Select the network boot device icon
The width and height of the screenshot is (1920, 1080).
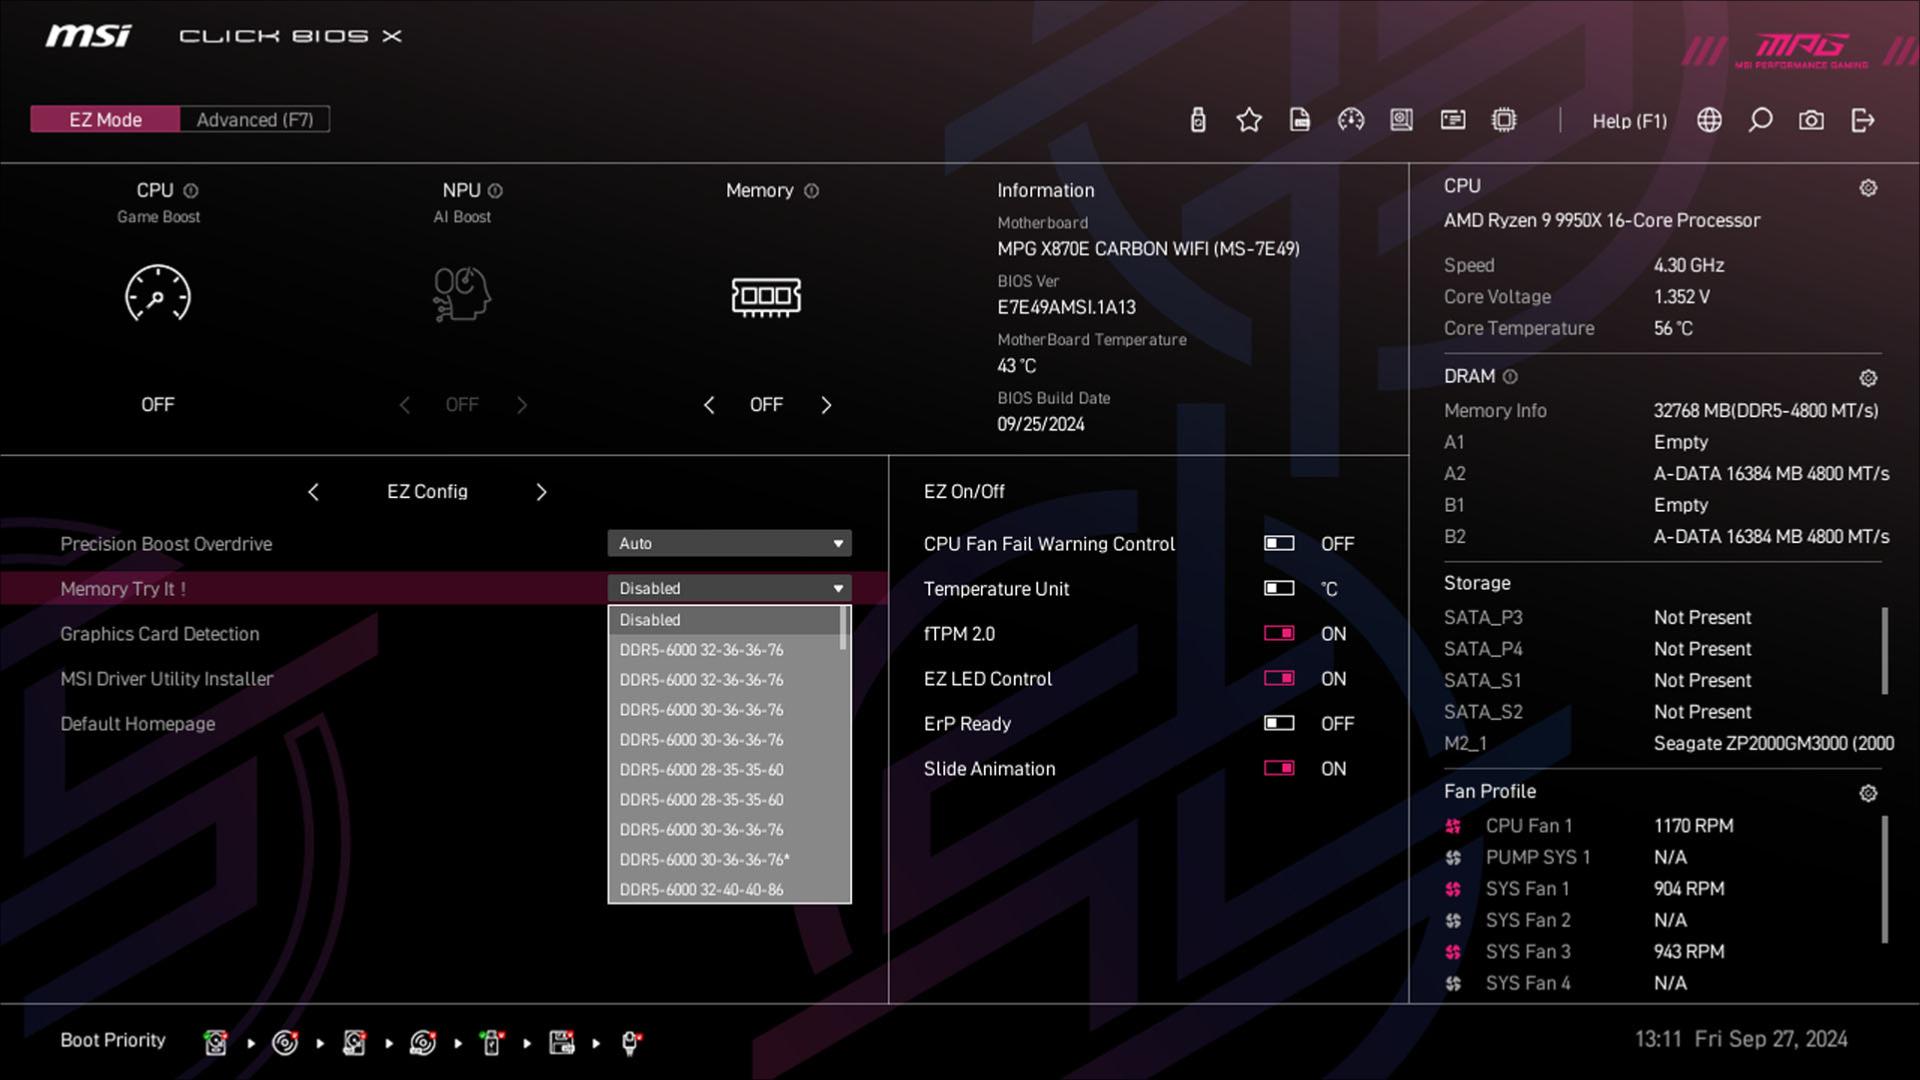click(x=631, y=1043)
